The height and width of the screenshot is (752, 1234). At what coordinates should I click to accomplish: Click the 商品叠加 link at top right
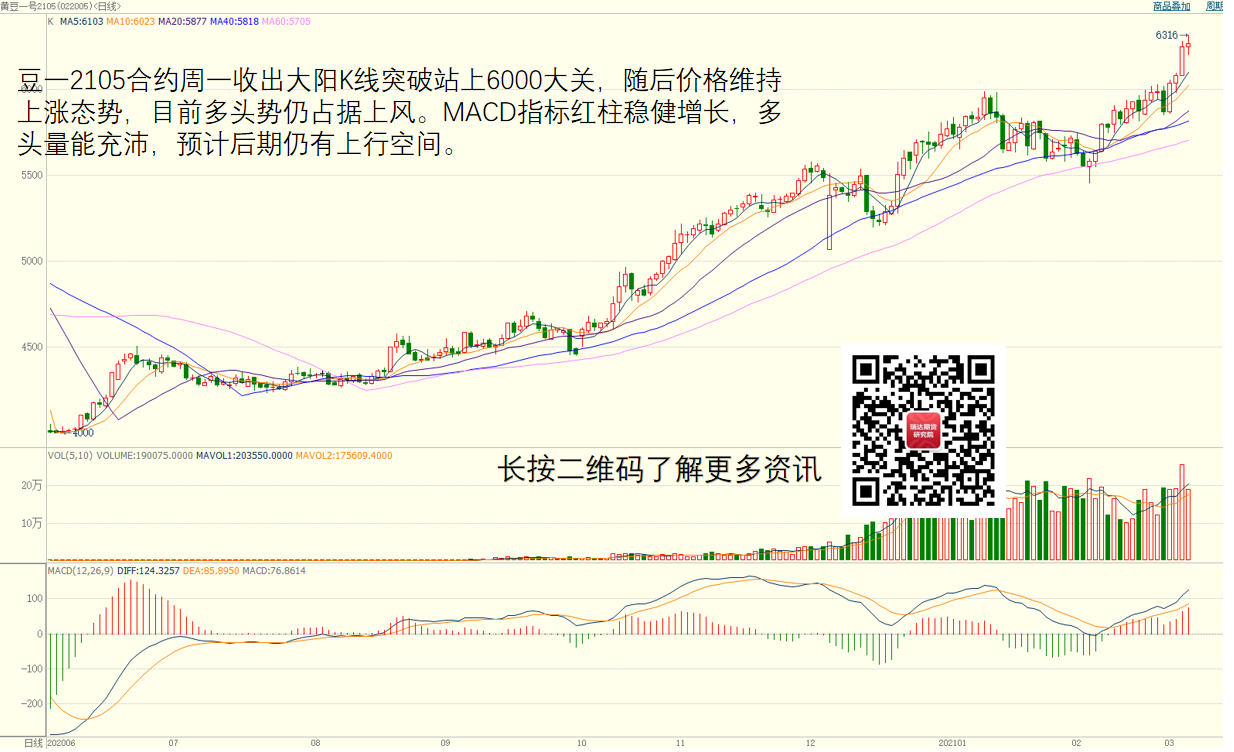(1171, 6)
